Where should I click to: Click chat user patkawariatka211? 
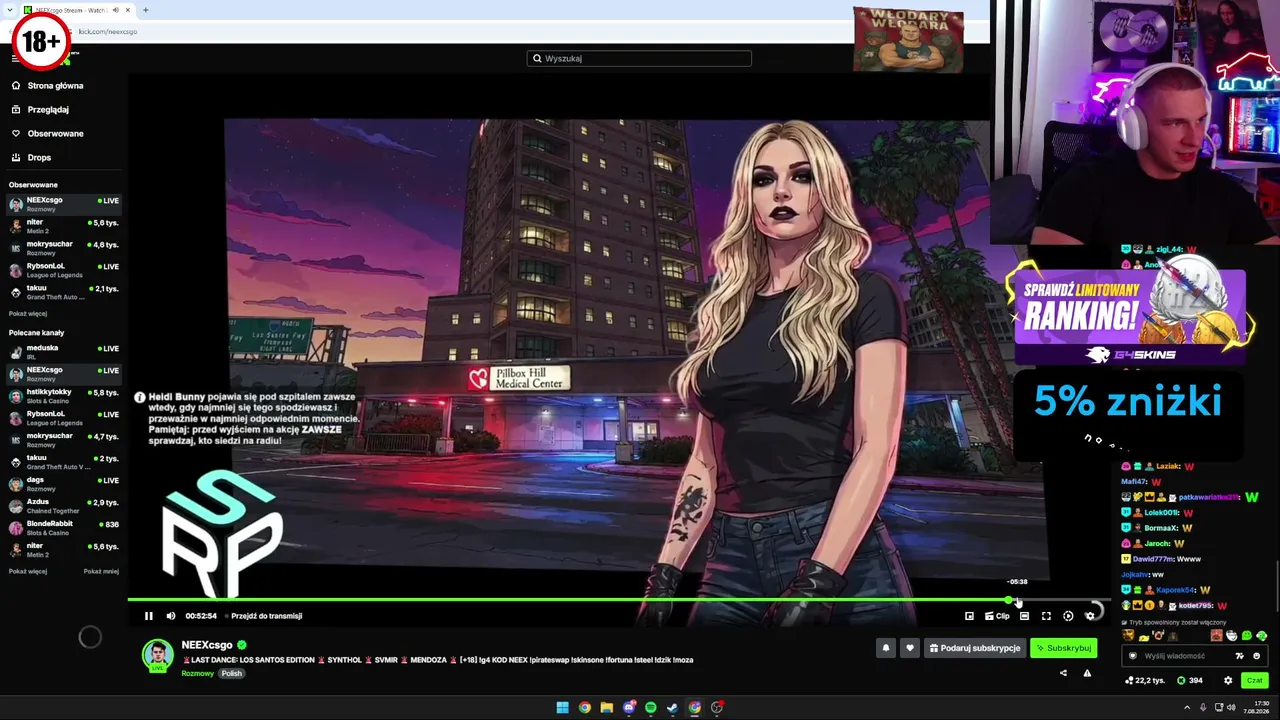[x=1208, y=497]
